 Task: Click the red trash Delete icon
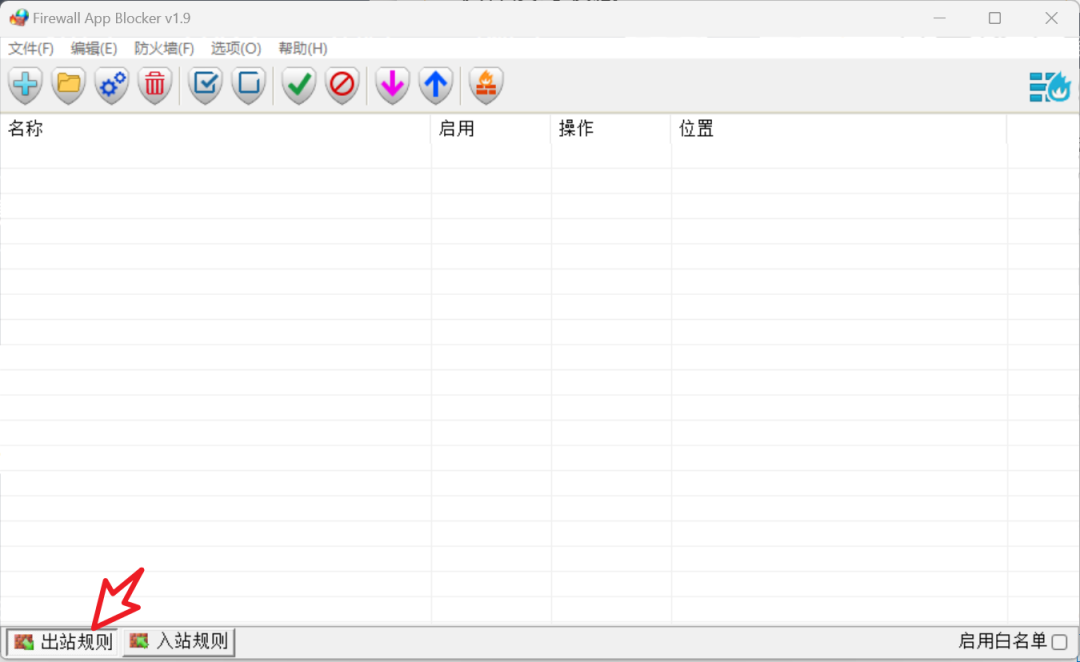155,85
